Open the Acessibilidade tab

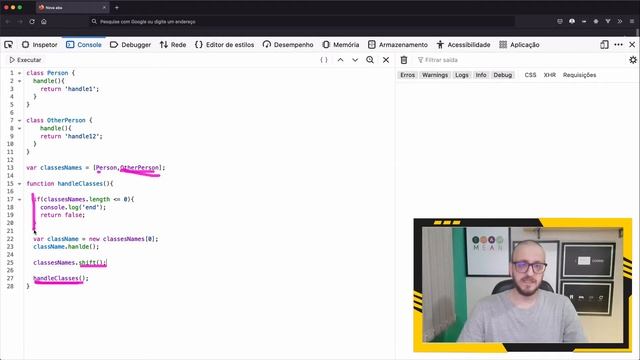point(463,44)
